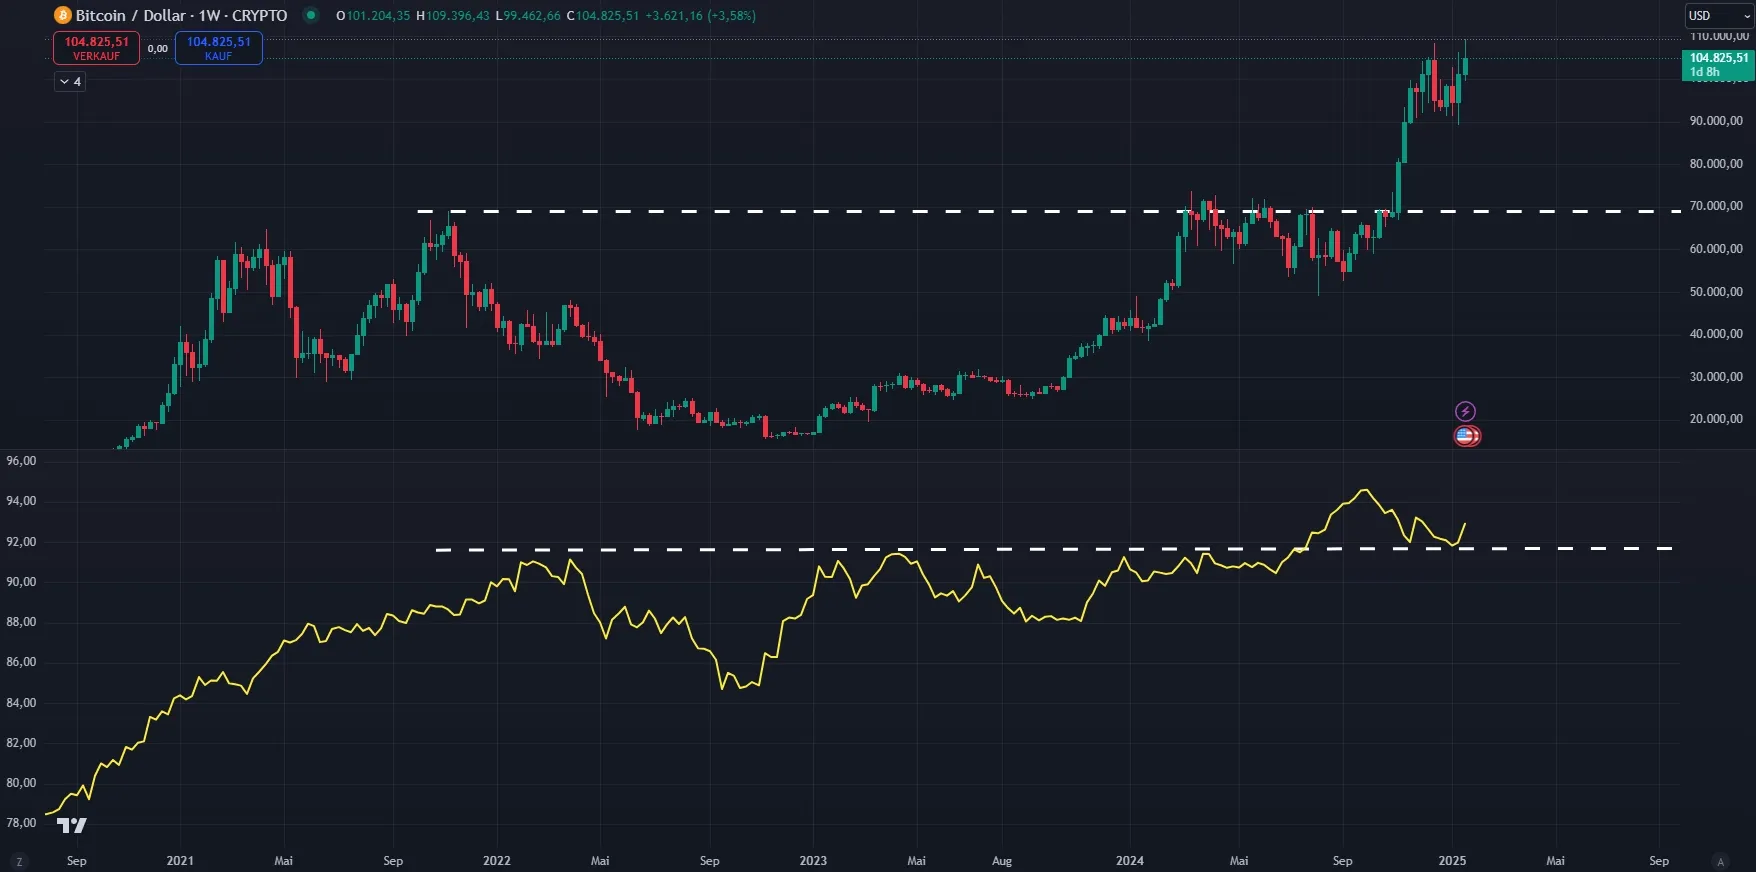This screenshot has width=1756, height=872.
Task: Click the 2022 label on time axis
Action: tap(497, 861)
